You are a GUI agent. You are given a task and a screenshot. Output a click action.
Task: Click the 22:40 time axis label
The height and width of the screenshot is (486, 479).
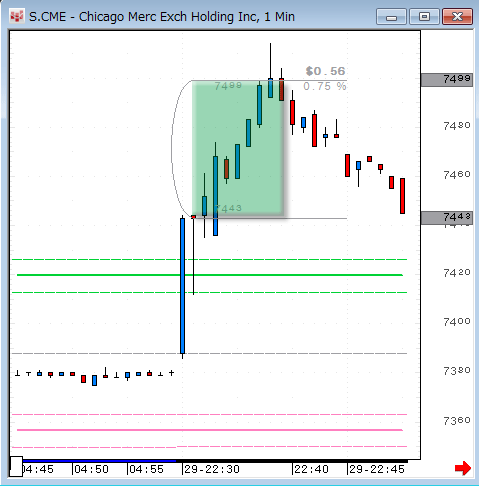pyautogui.click(x=311, y=469)
